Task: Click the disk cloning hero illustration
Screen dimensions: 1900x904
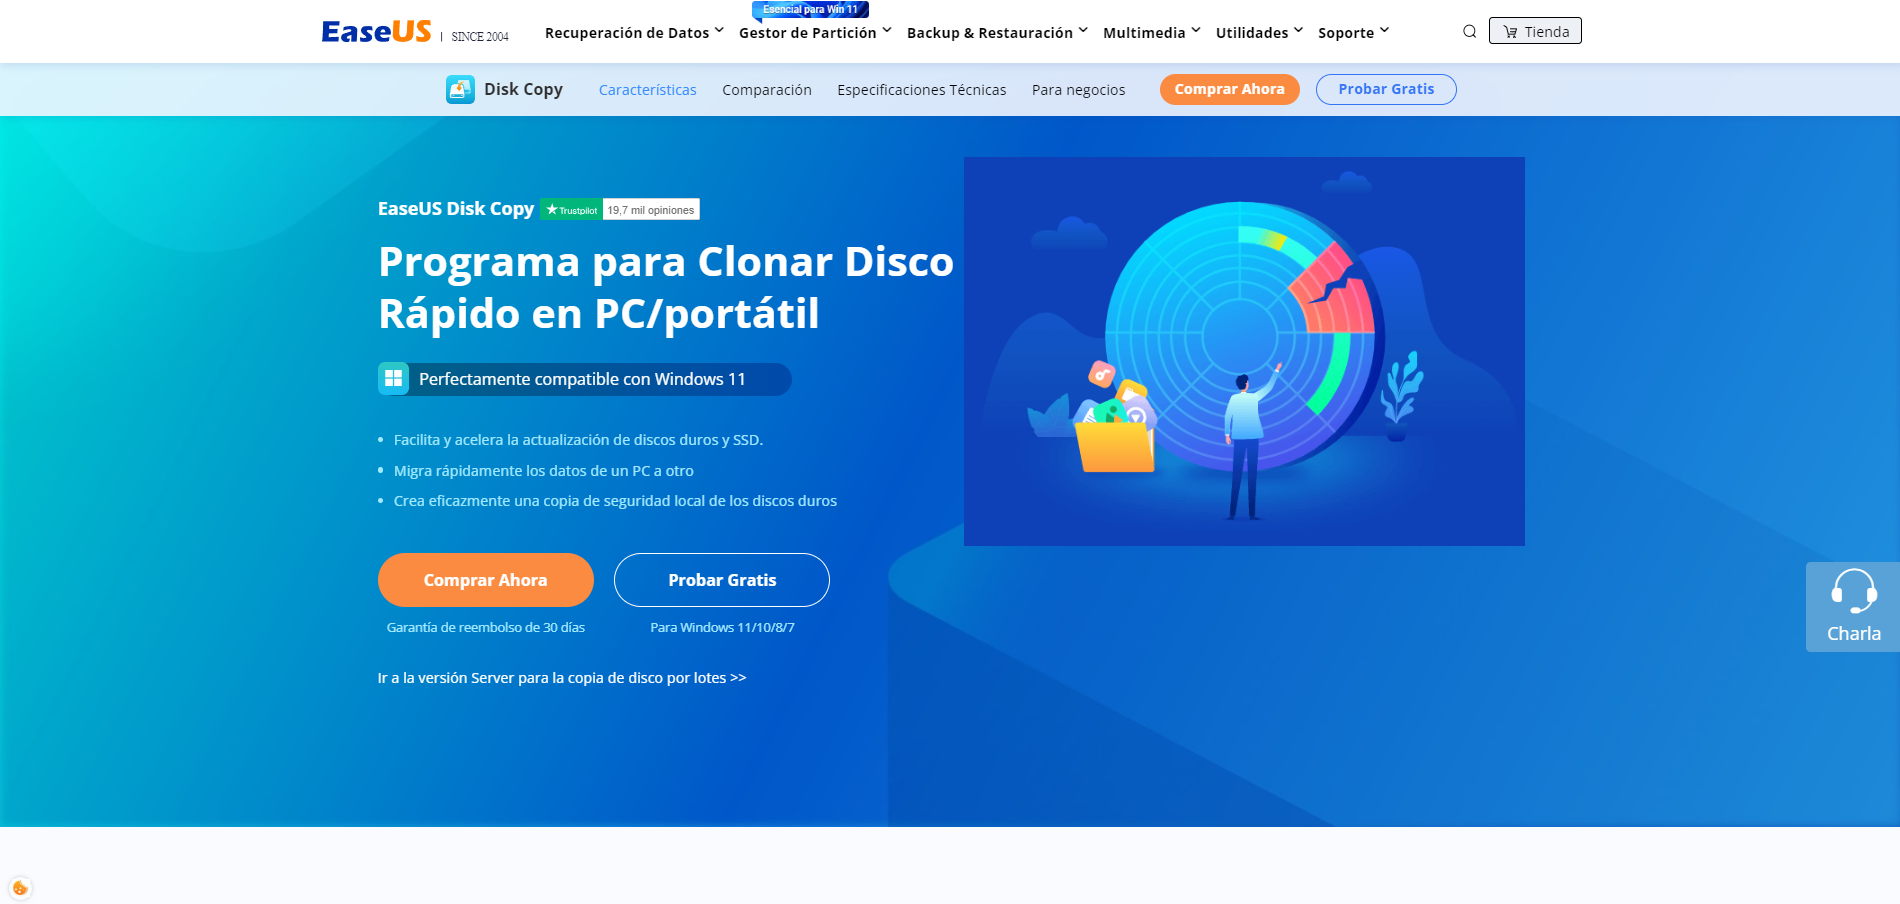Action: tap(1244, 351)
